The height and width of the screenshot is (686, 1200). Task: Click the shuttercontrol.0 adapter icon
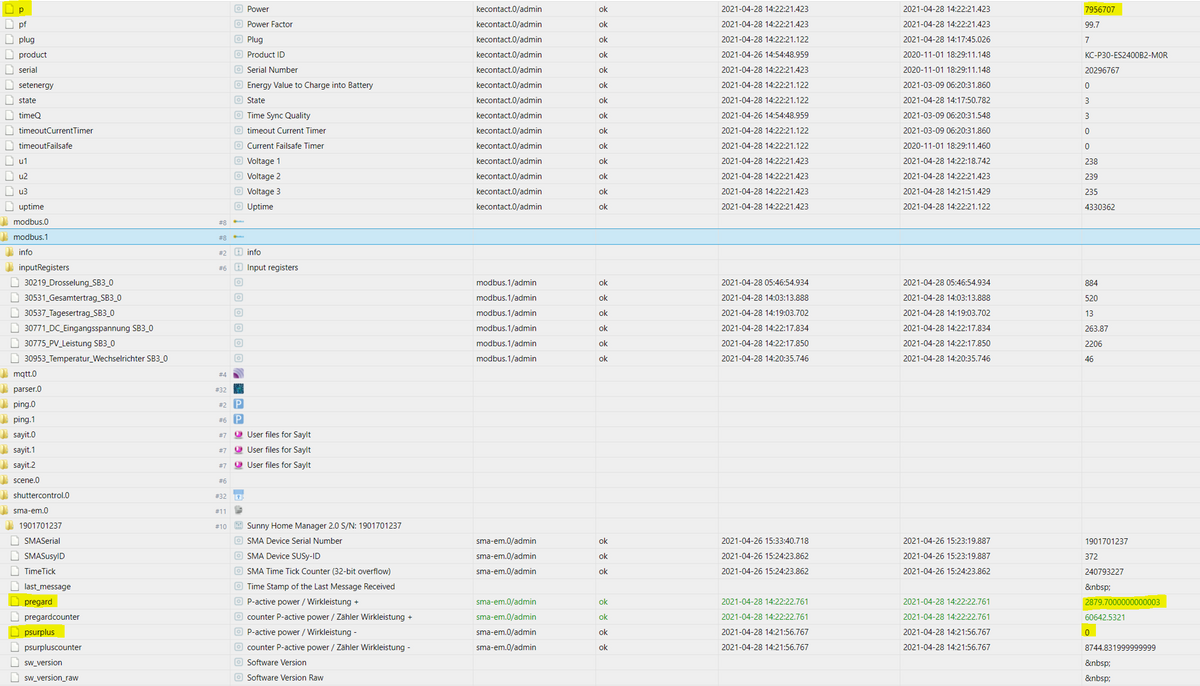tap(238, 495)
